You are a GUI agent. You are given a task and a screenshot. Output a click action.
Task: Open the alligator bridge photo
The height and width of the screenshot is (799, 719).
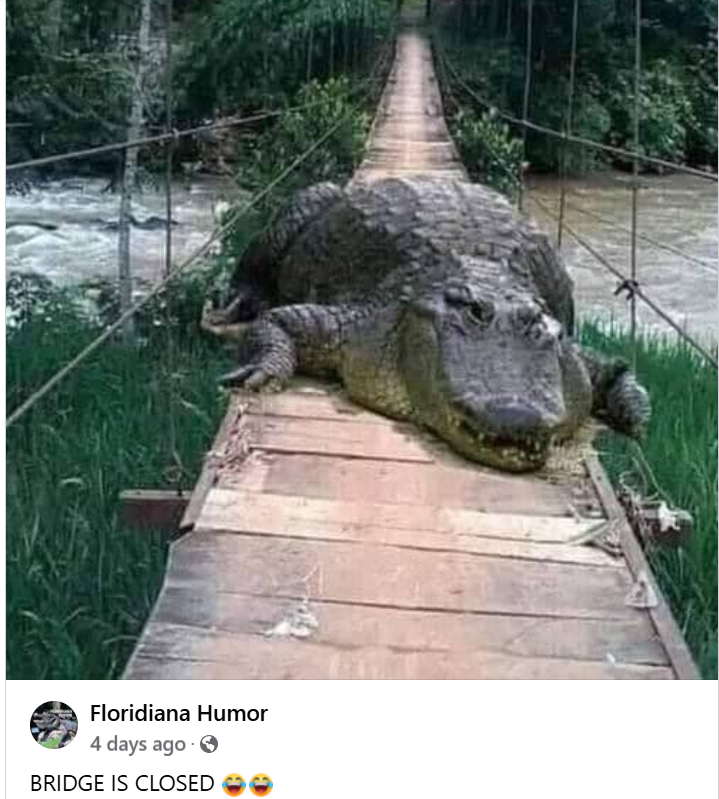(362, 339)
